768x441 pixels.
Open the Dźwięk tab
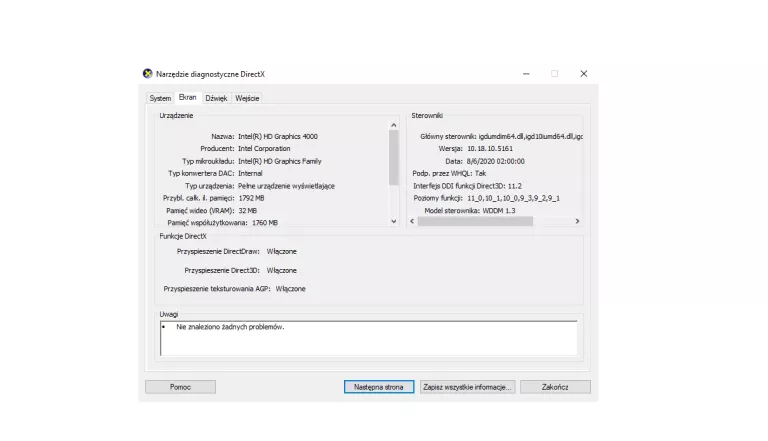216,98
